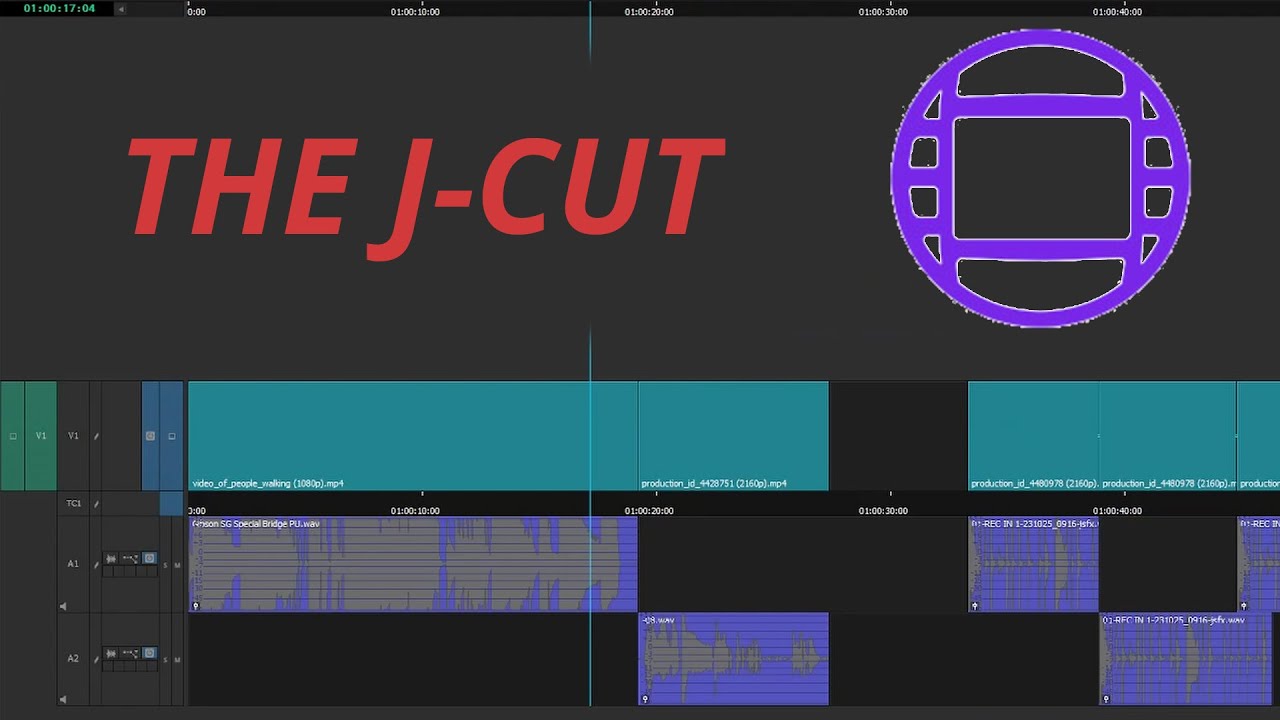This screenshot has width=1280, height=720.
Task: Toggle waveform display on track A1
Action: [111, 558]
